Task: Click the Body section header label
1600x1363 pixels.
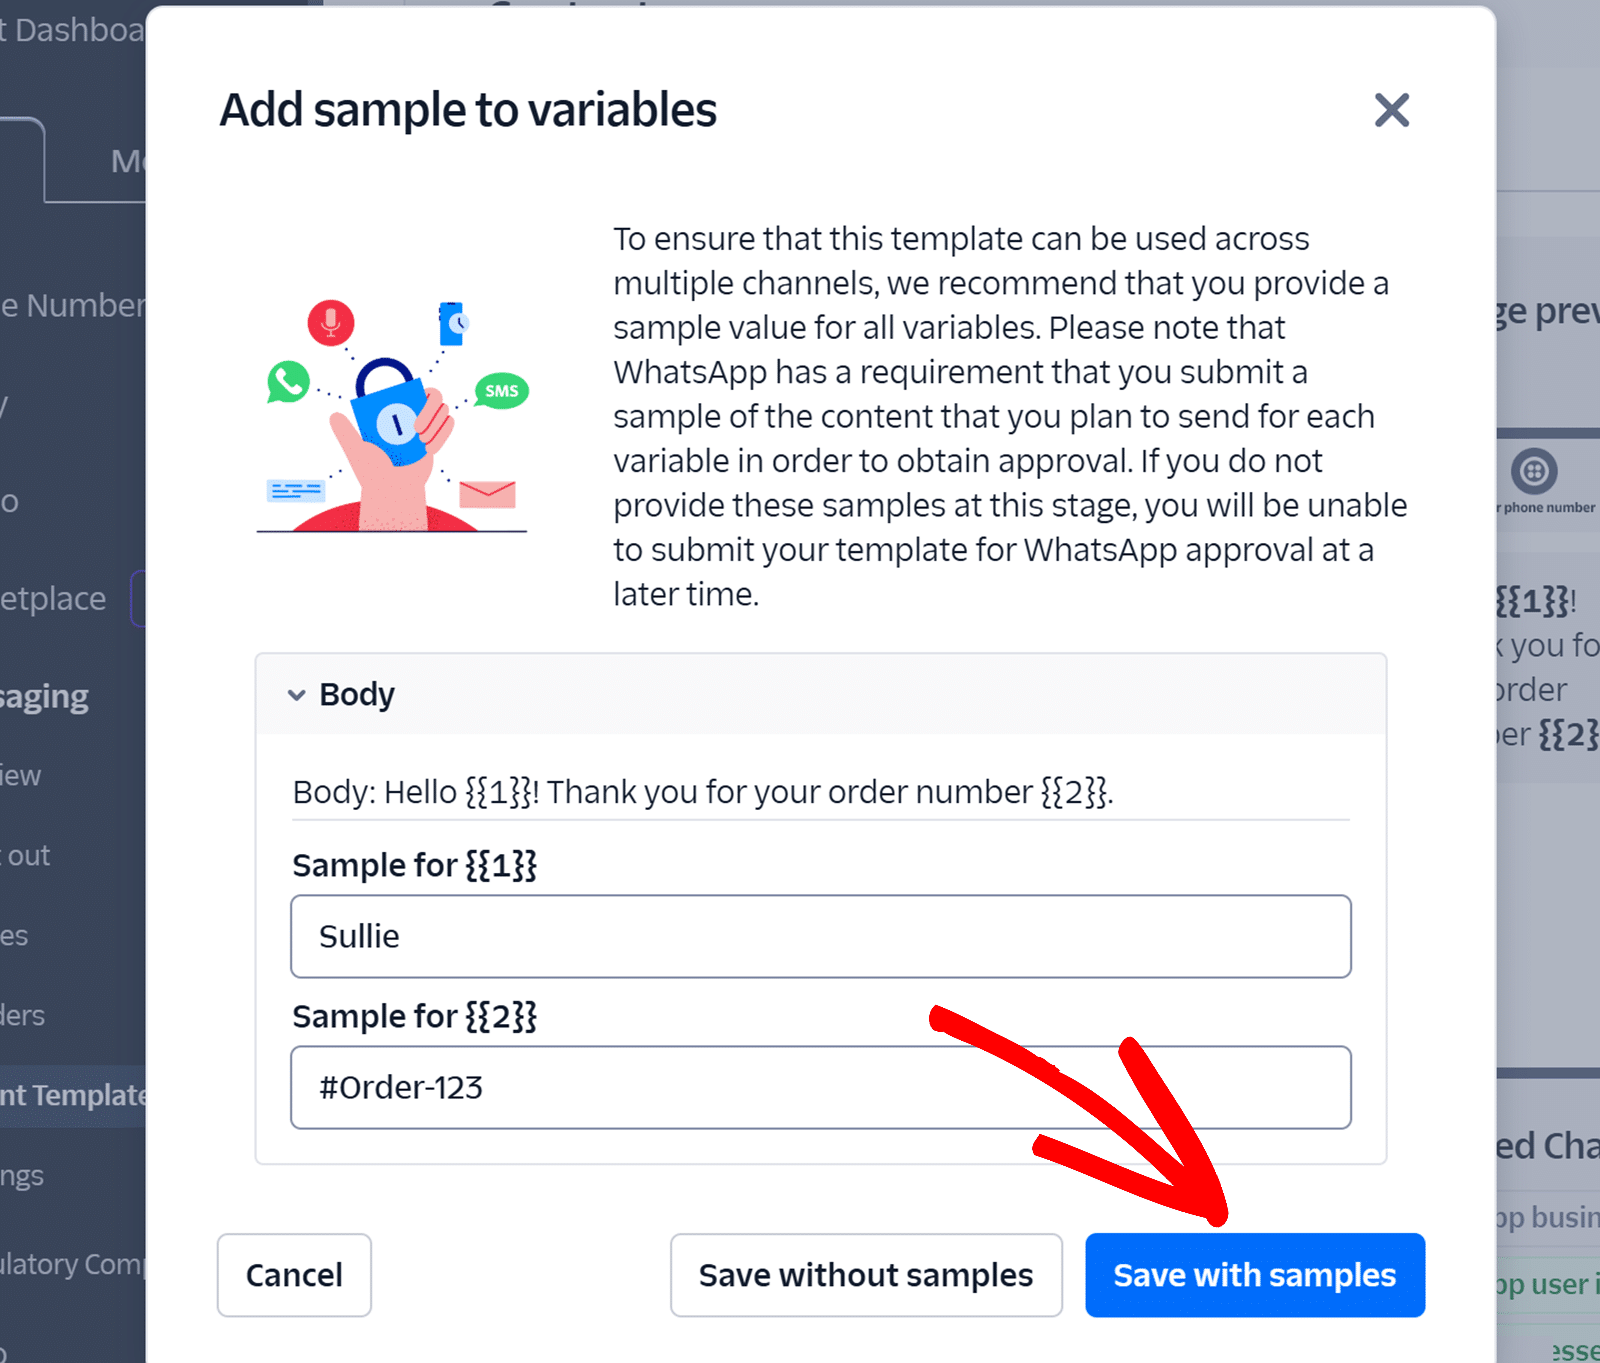Action: point(357,695)
